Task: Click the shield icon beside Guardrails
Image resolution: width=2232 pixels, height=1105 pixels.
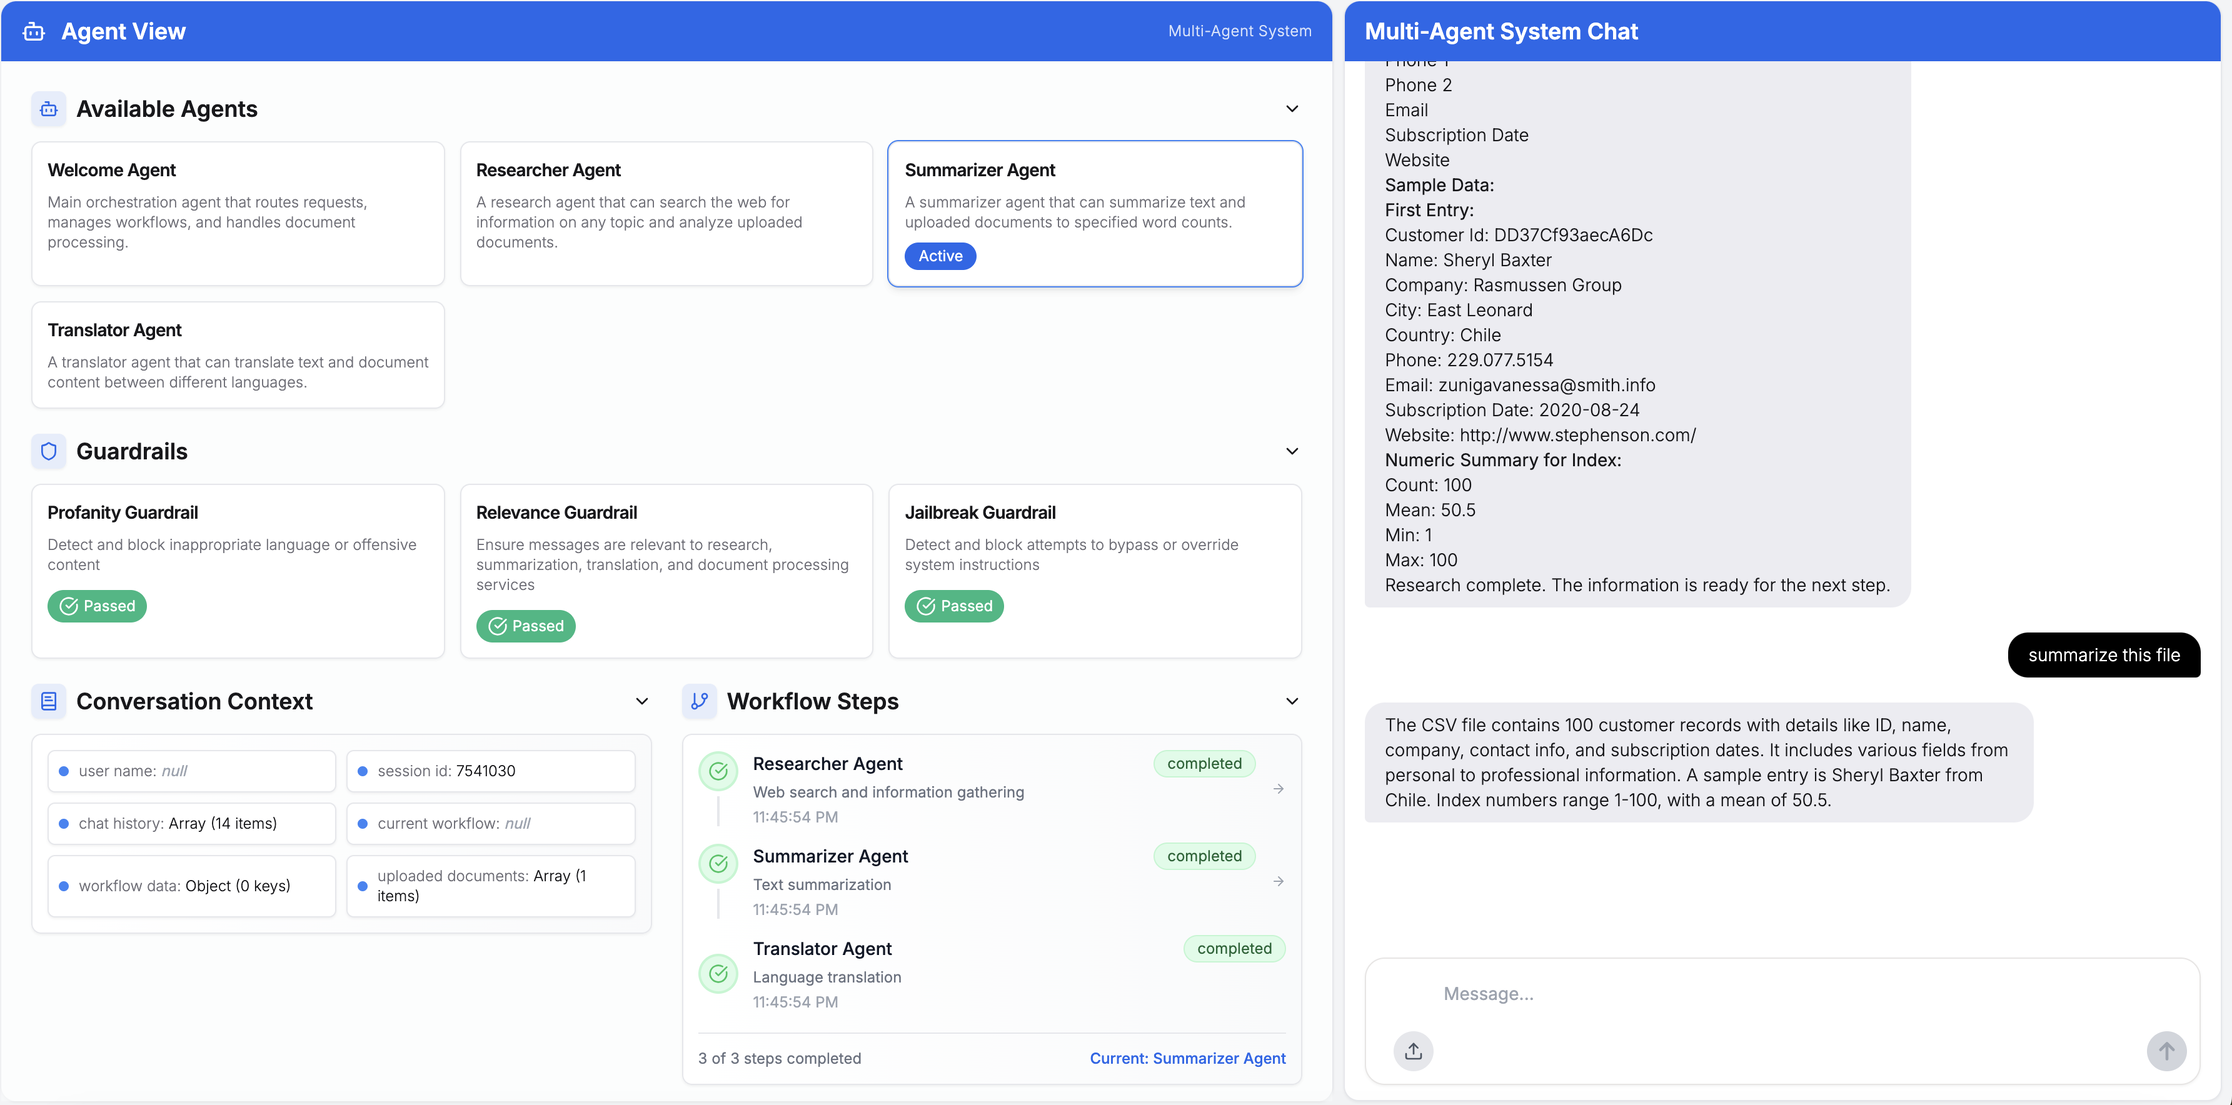Action: [48, 451]
